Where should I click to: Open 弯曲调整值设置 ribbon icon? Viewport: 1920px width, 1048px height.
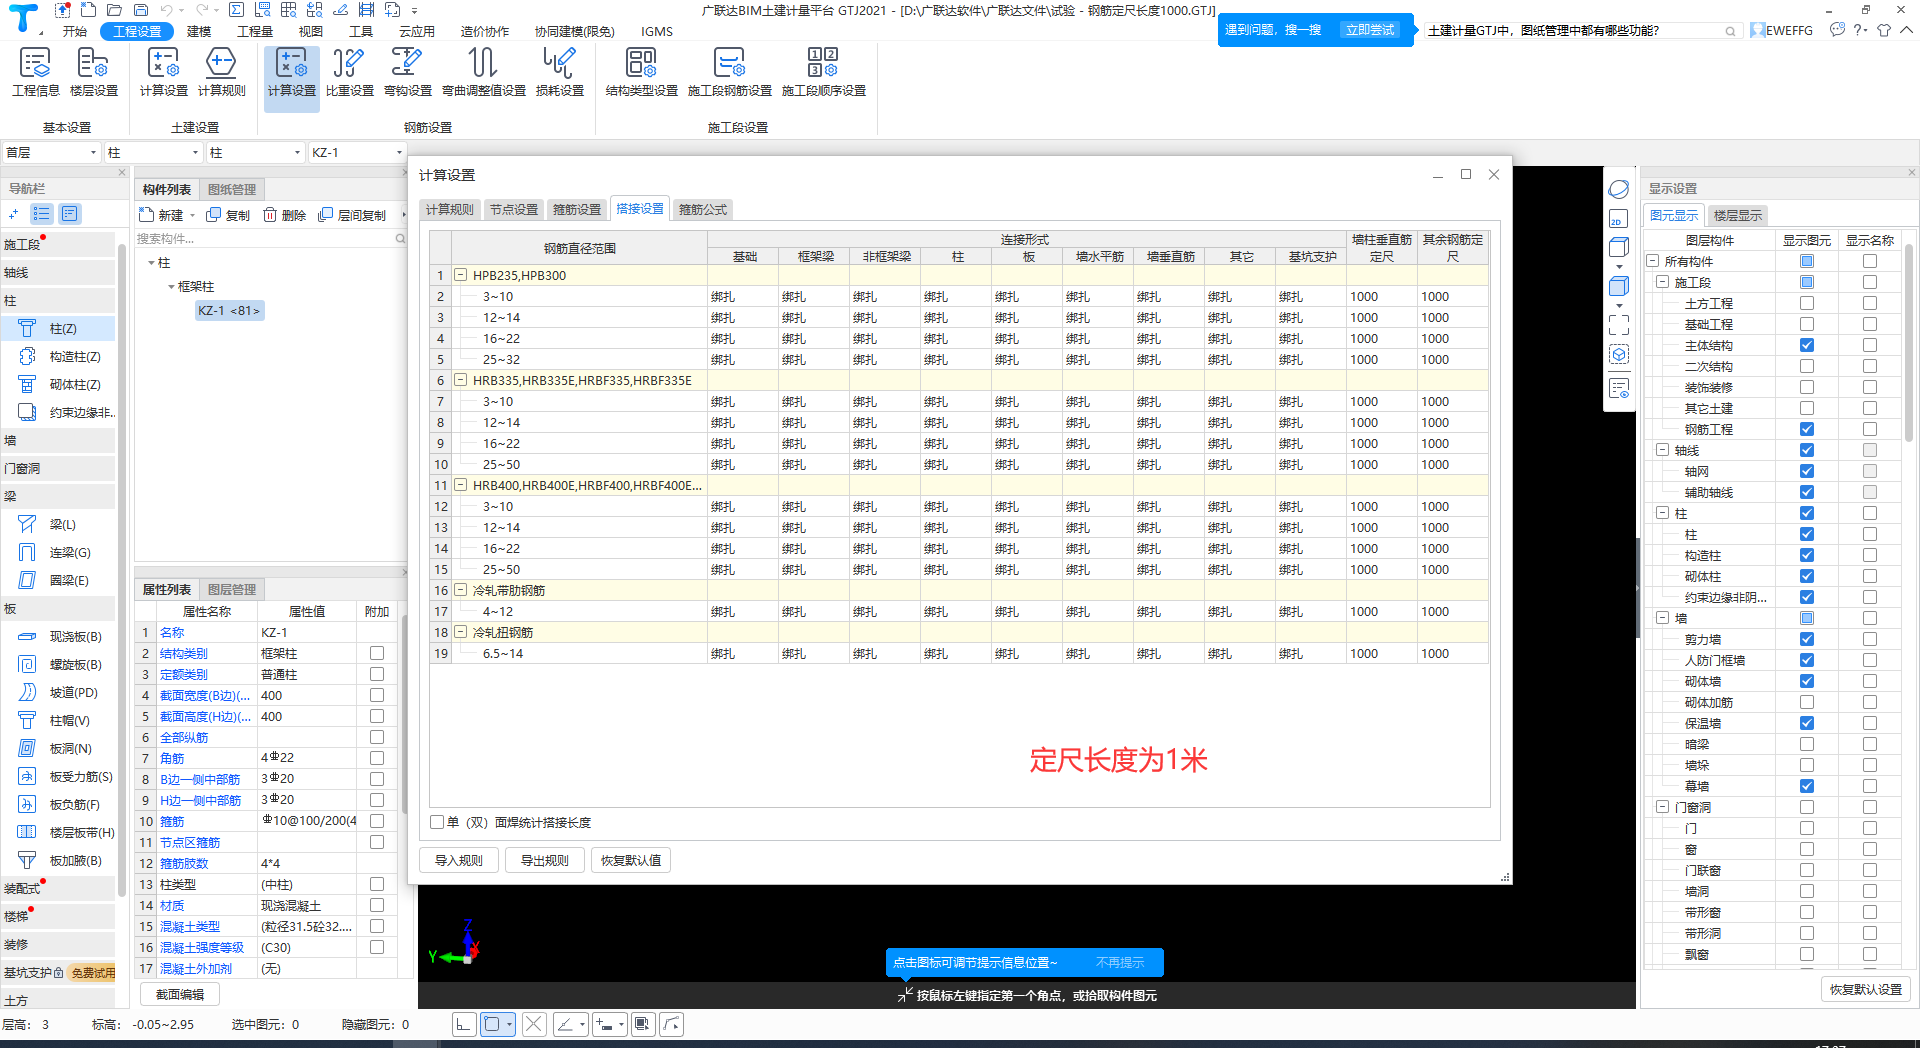pos(484,72)
